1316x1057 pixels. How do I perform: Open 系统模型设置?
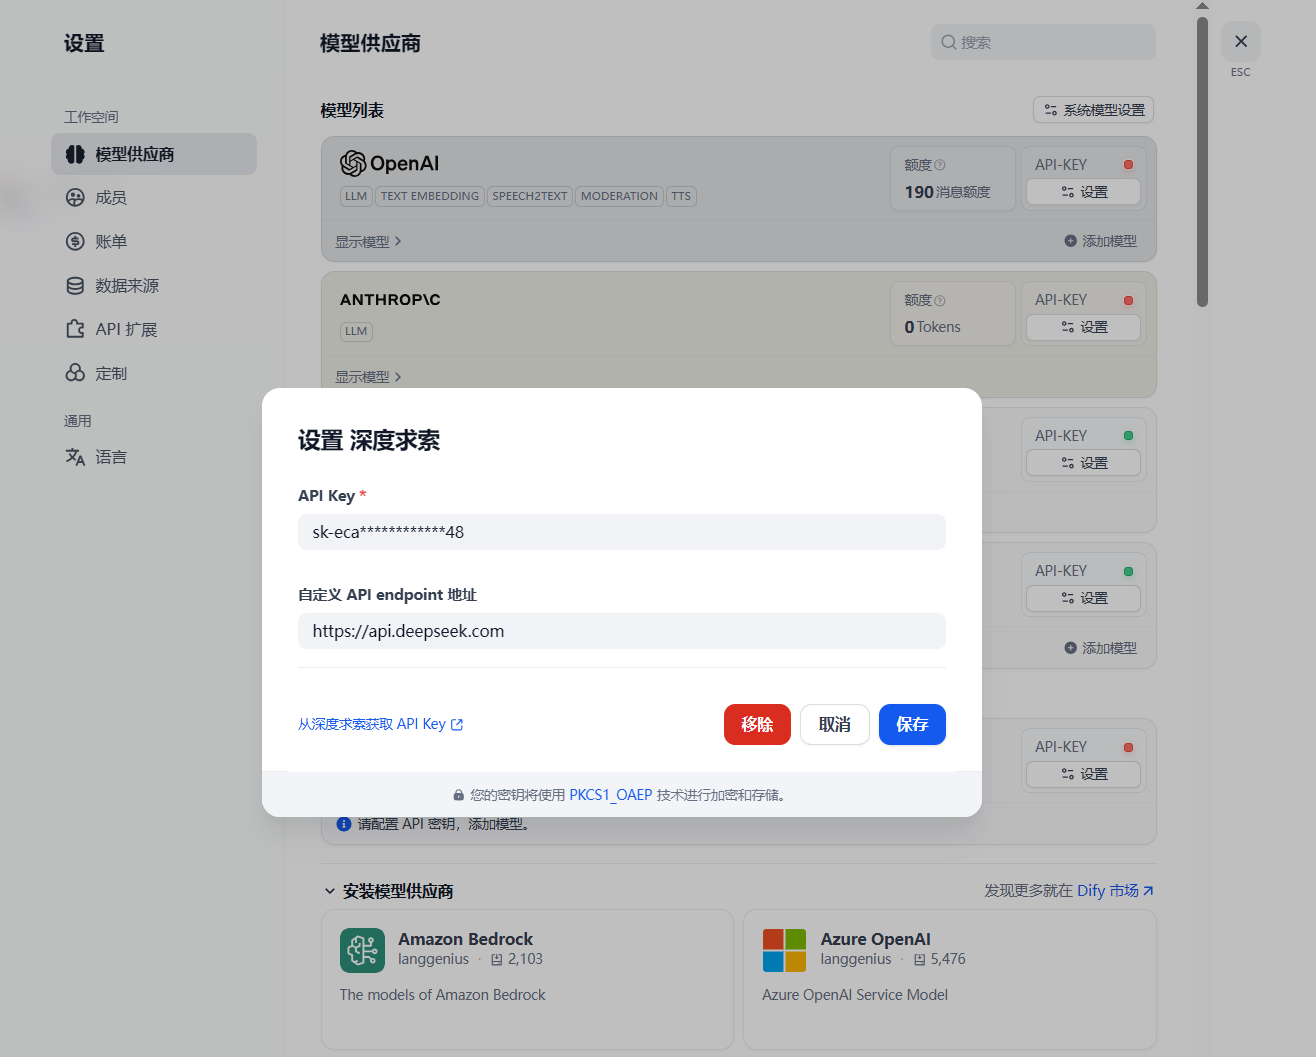coord(1093,110)
